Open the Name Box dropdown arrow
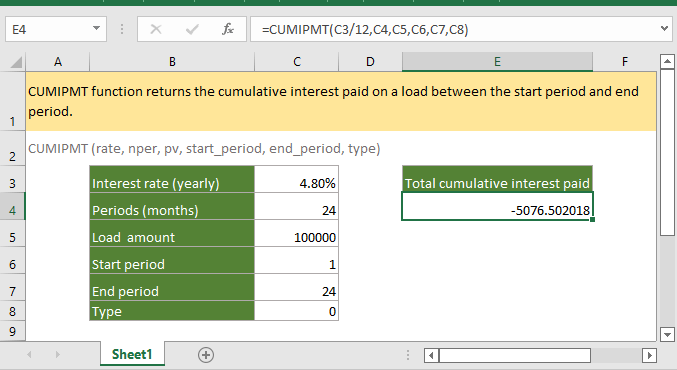Image resolution: width=677 pixels, height=370 pixels. click(x=96, y=29)
